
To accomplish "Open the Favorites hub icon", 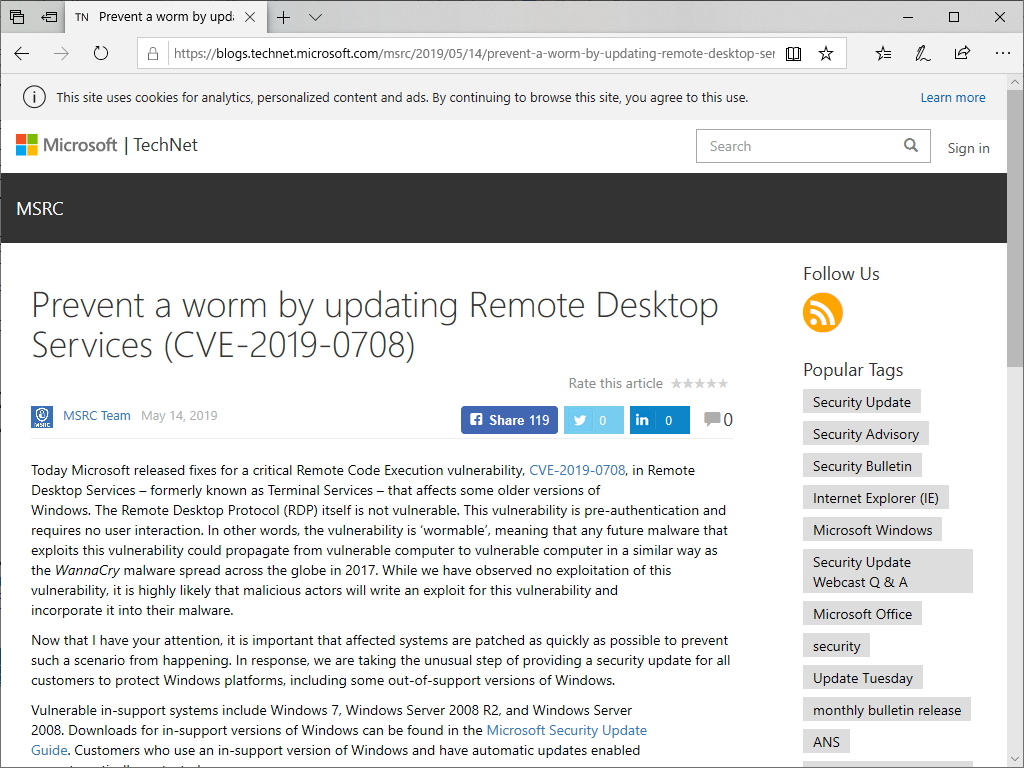I will [883, 54].
